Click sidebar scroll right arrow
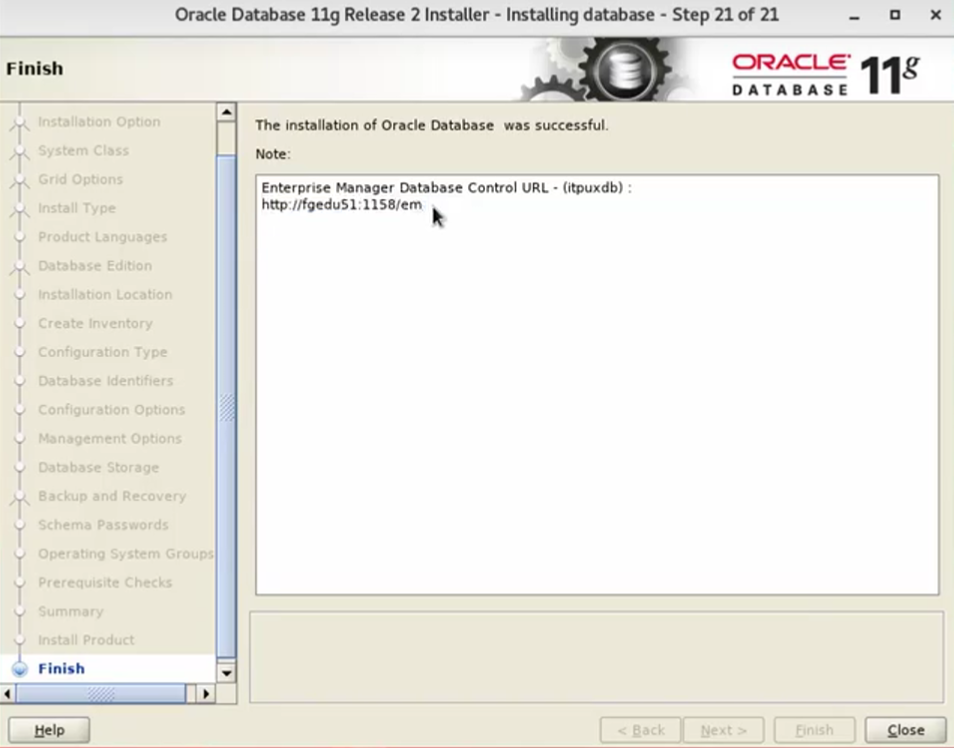Viewport: 954px width, 748px height. pyautogui.click(x=206, y=694)
